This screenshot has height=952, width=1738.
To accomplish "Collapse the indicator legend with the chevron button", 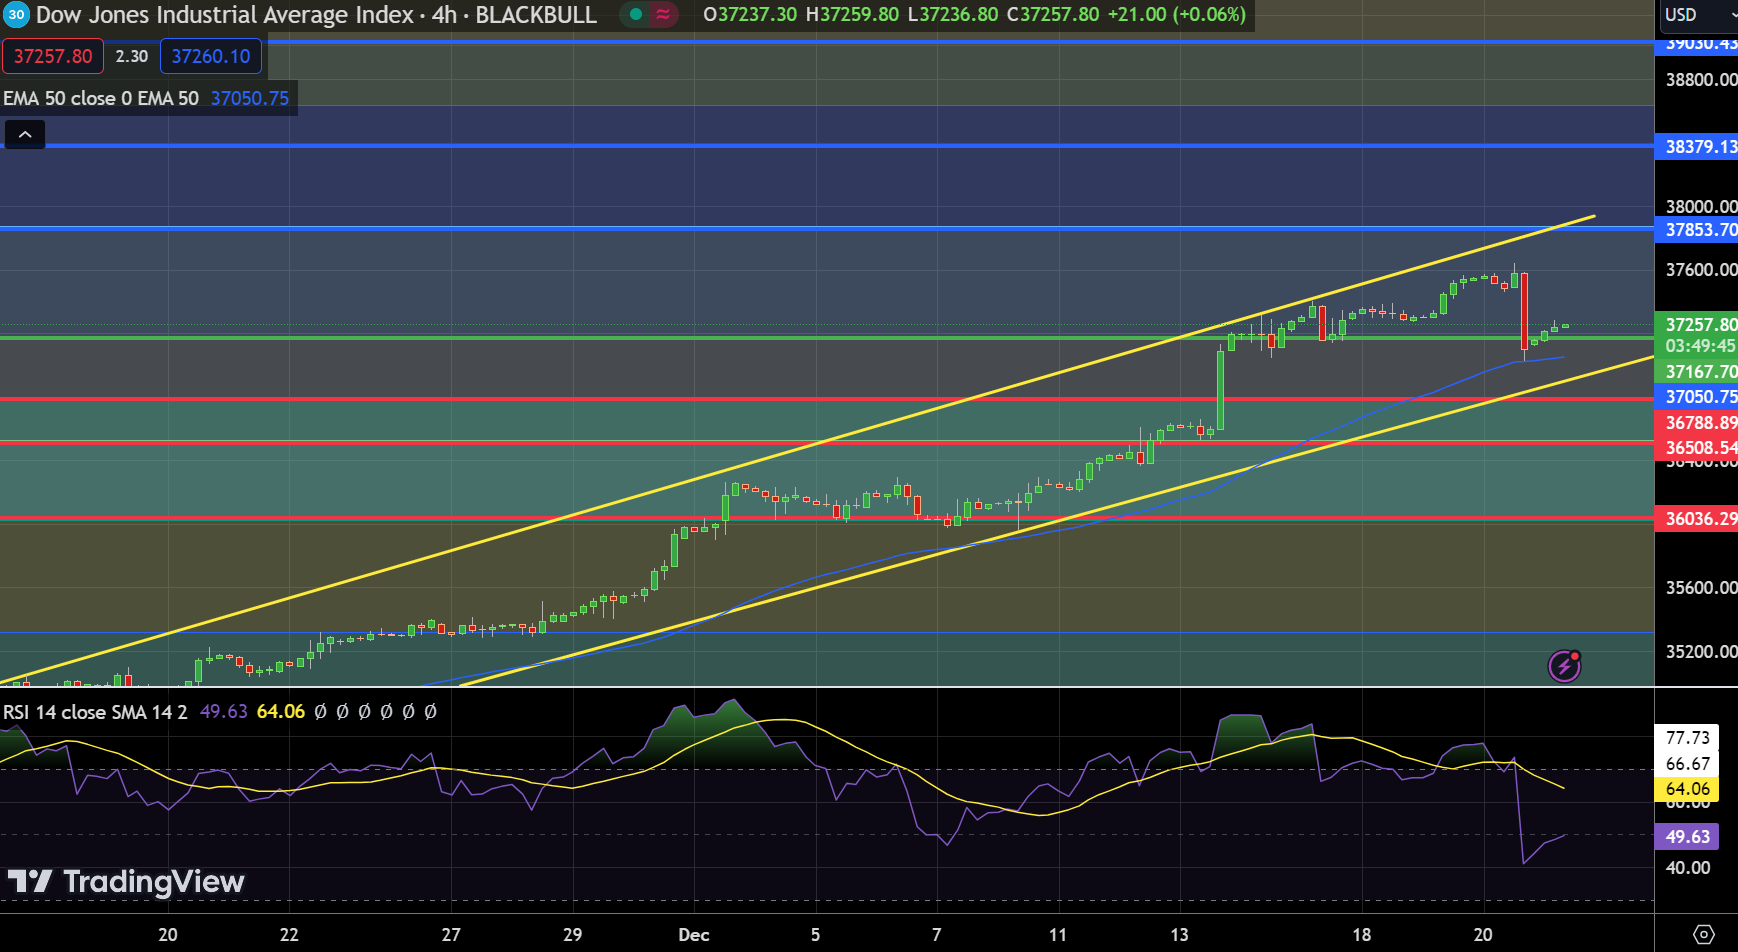I will 25,134.
